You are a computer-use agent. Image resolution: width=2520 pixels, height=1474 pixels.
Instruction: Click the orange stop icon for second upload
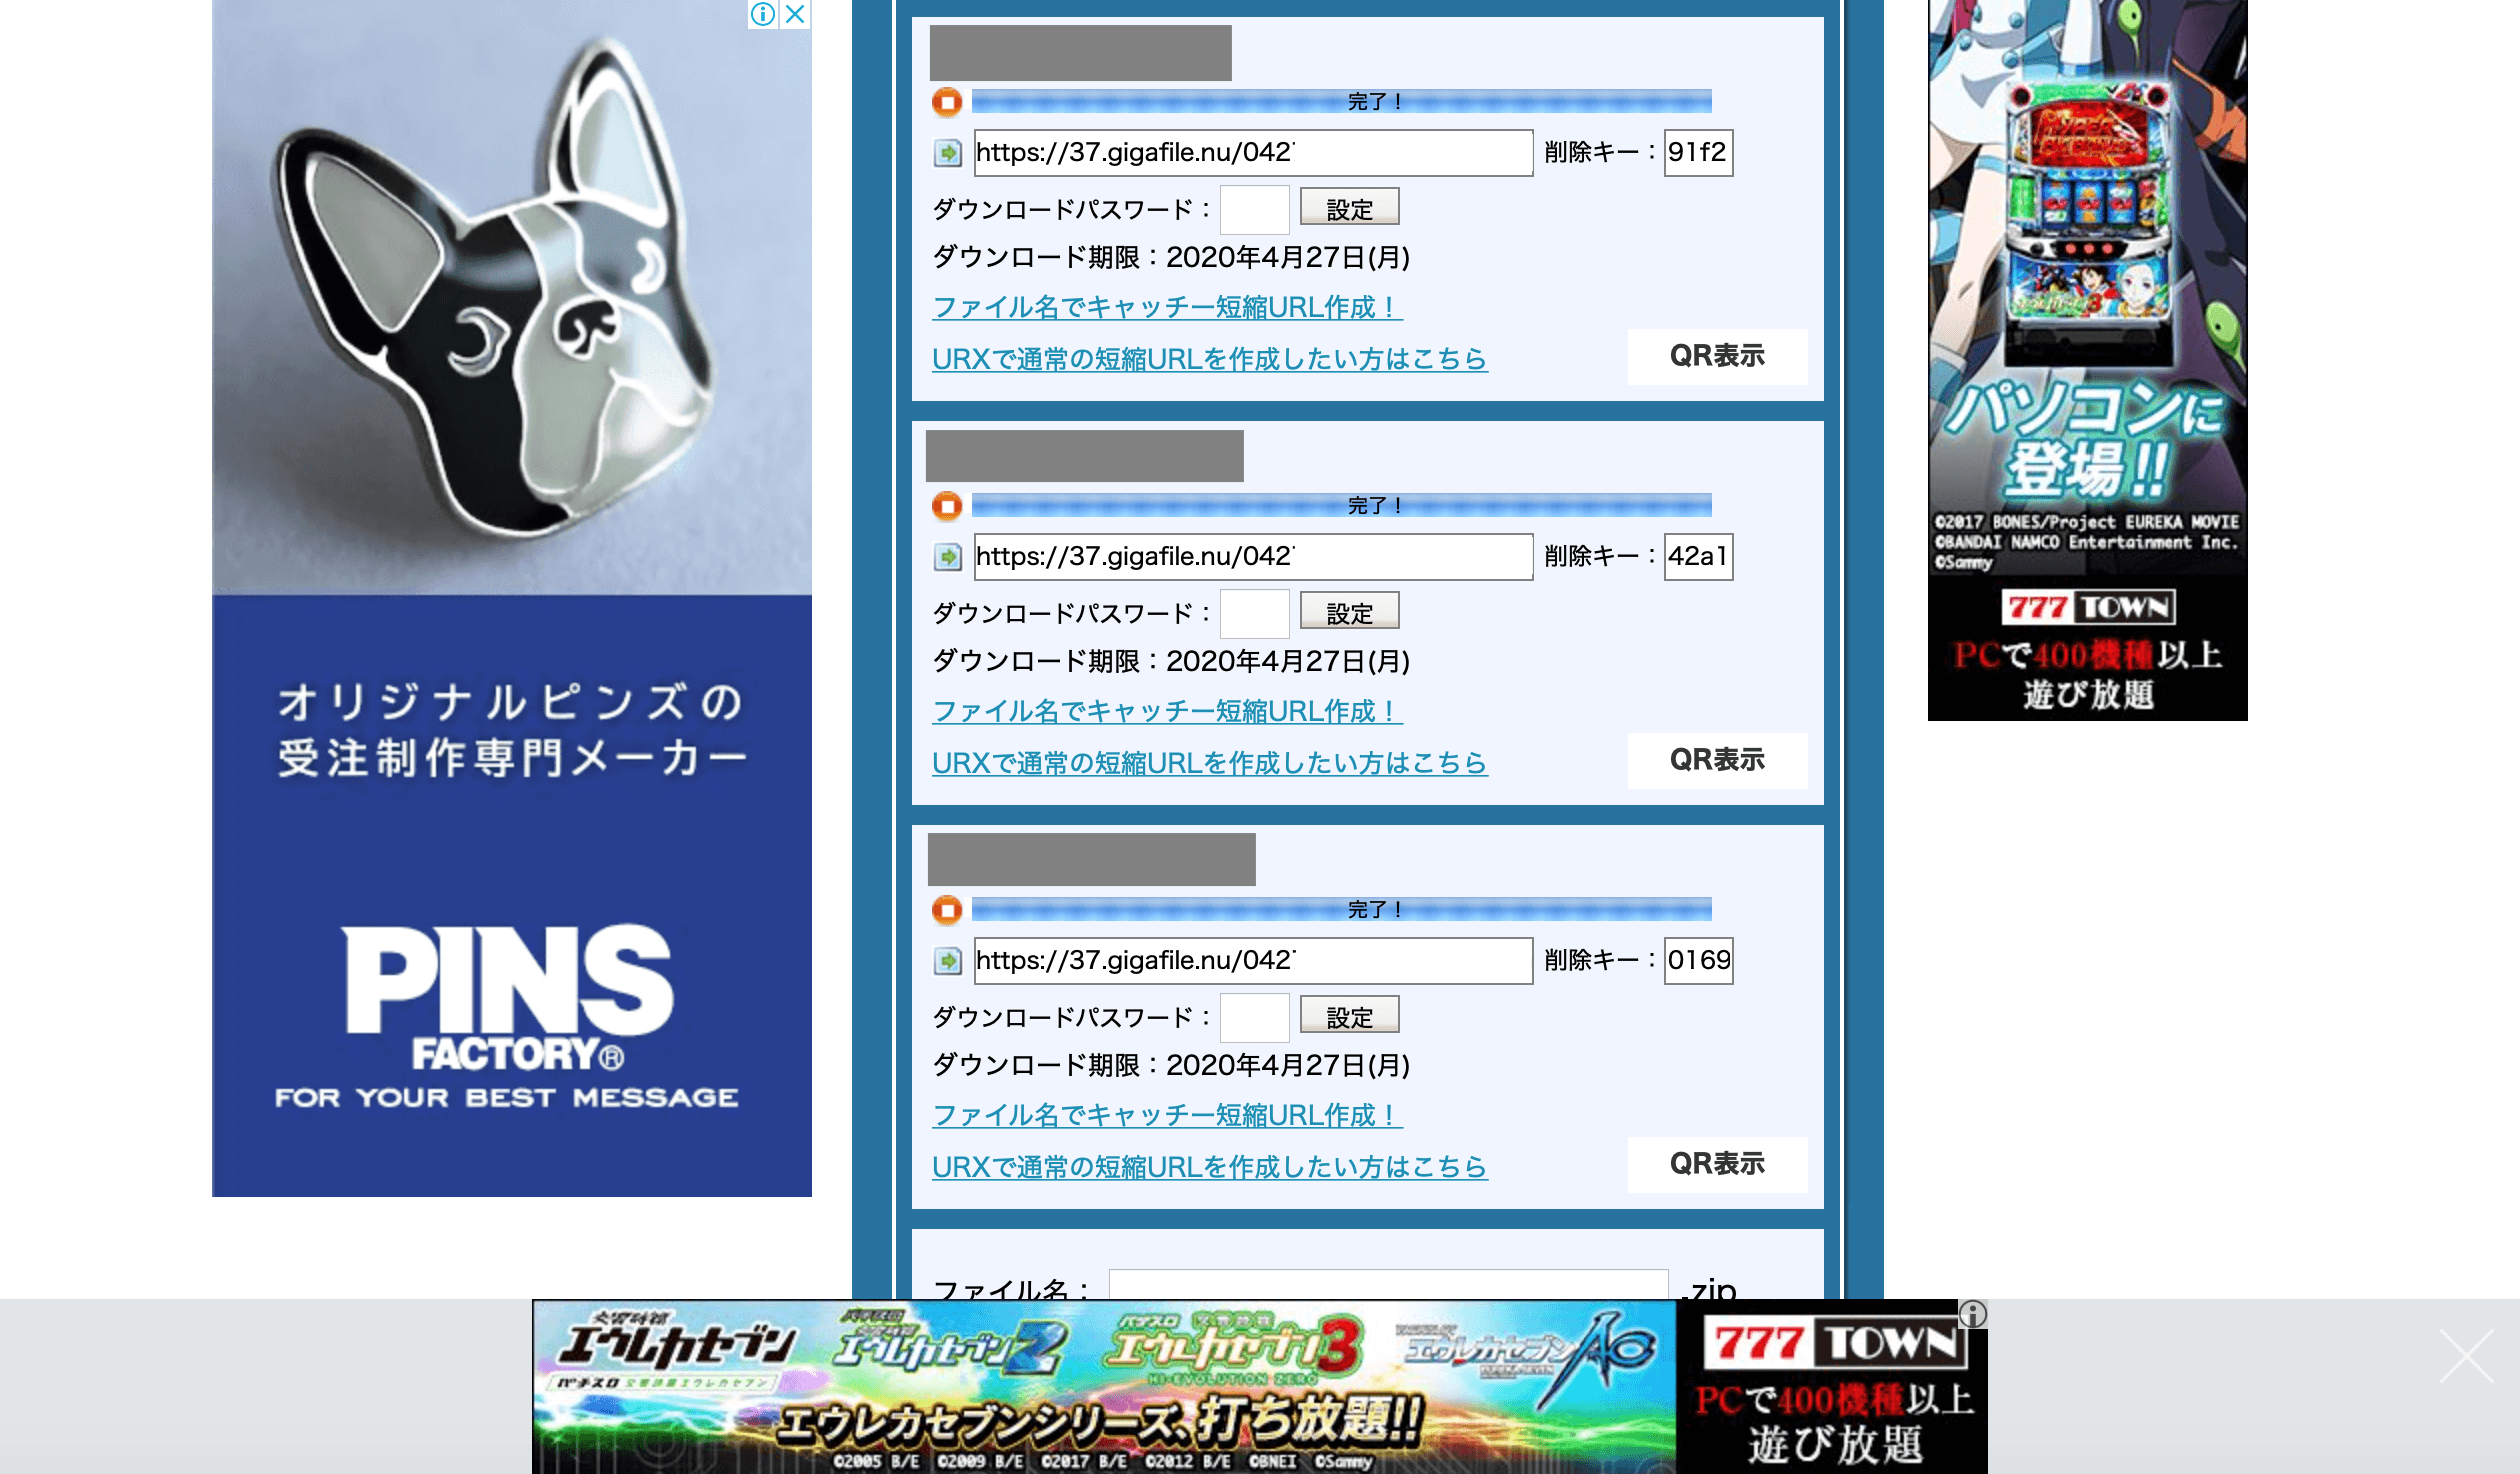tap(948, 505)
